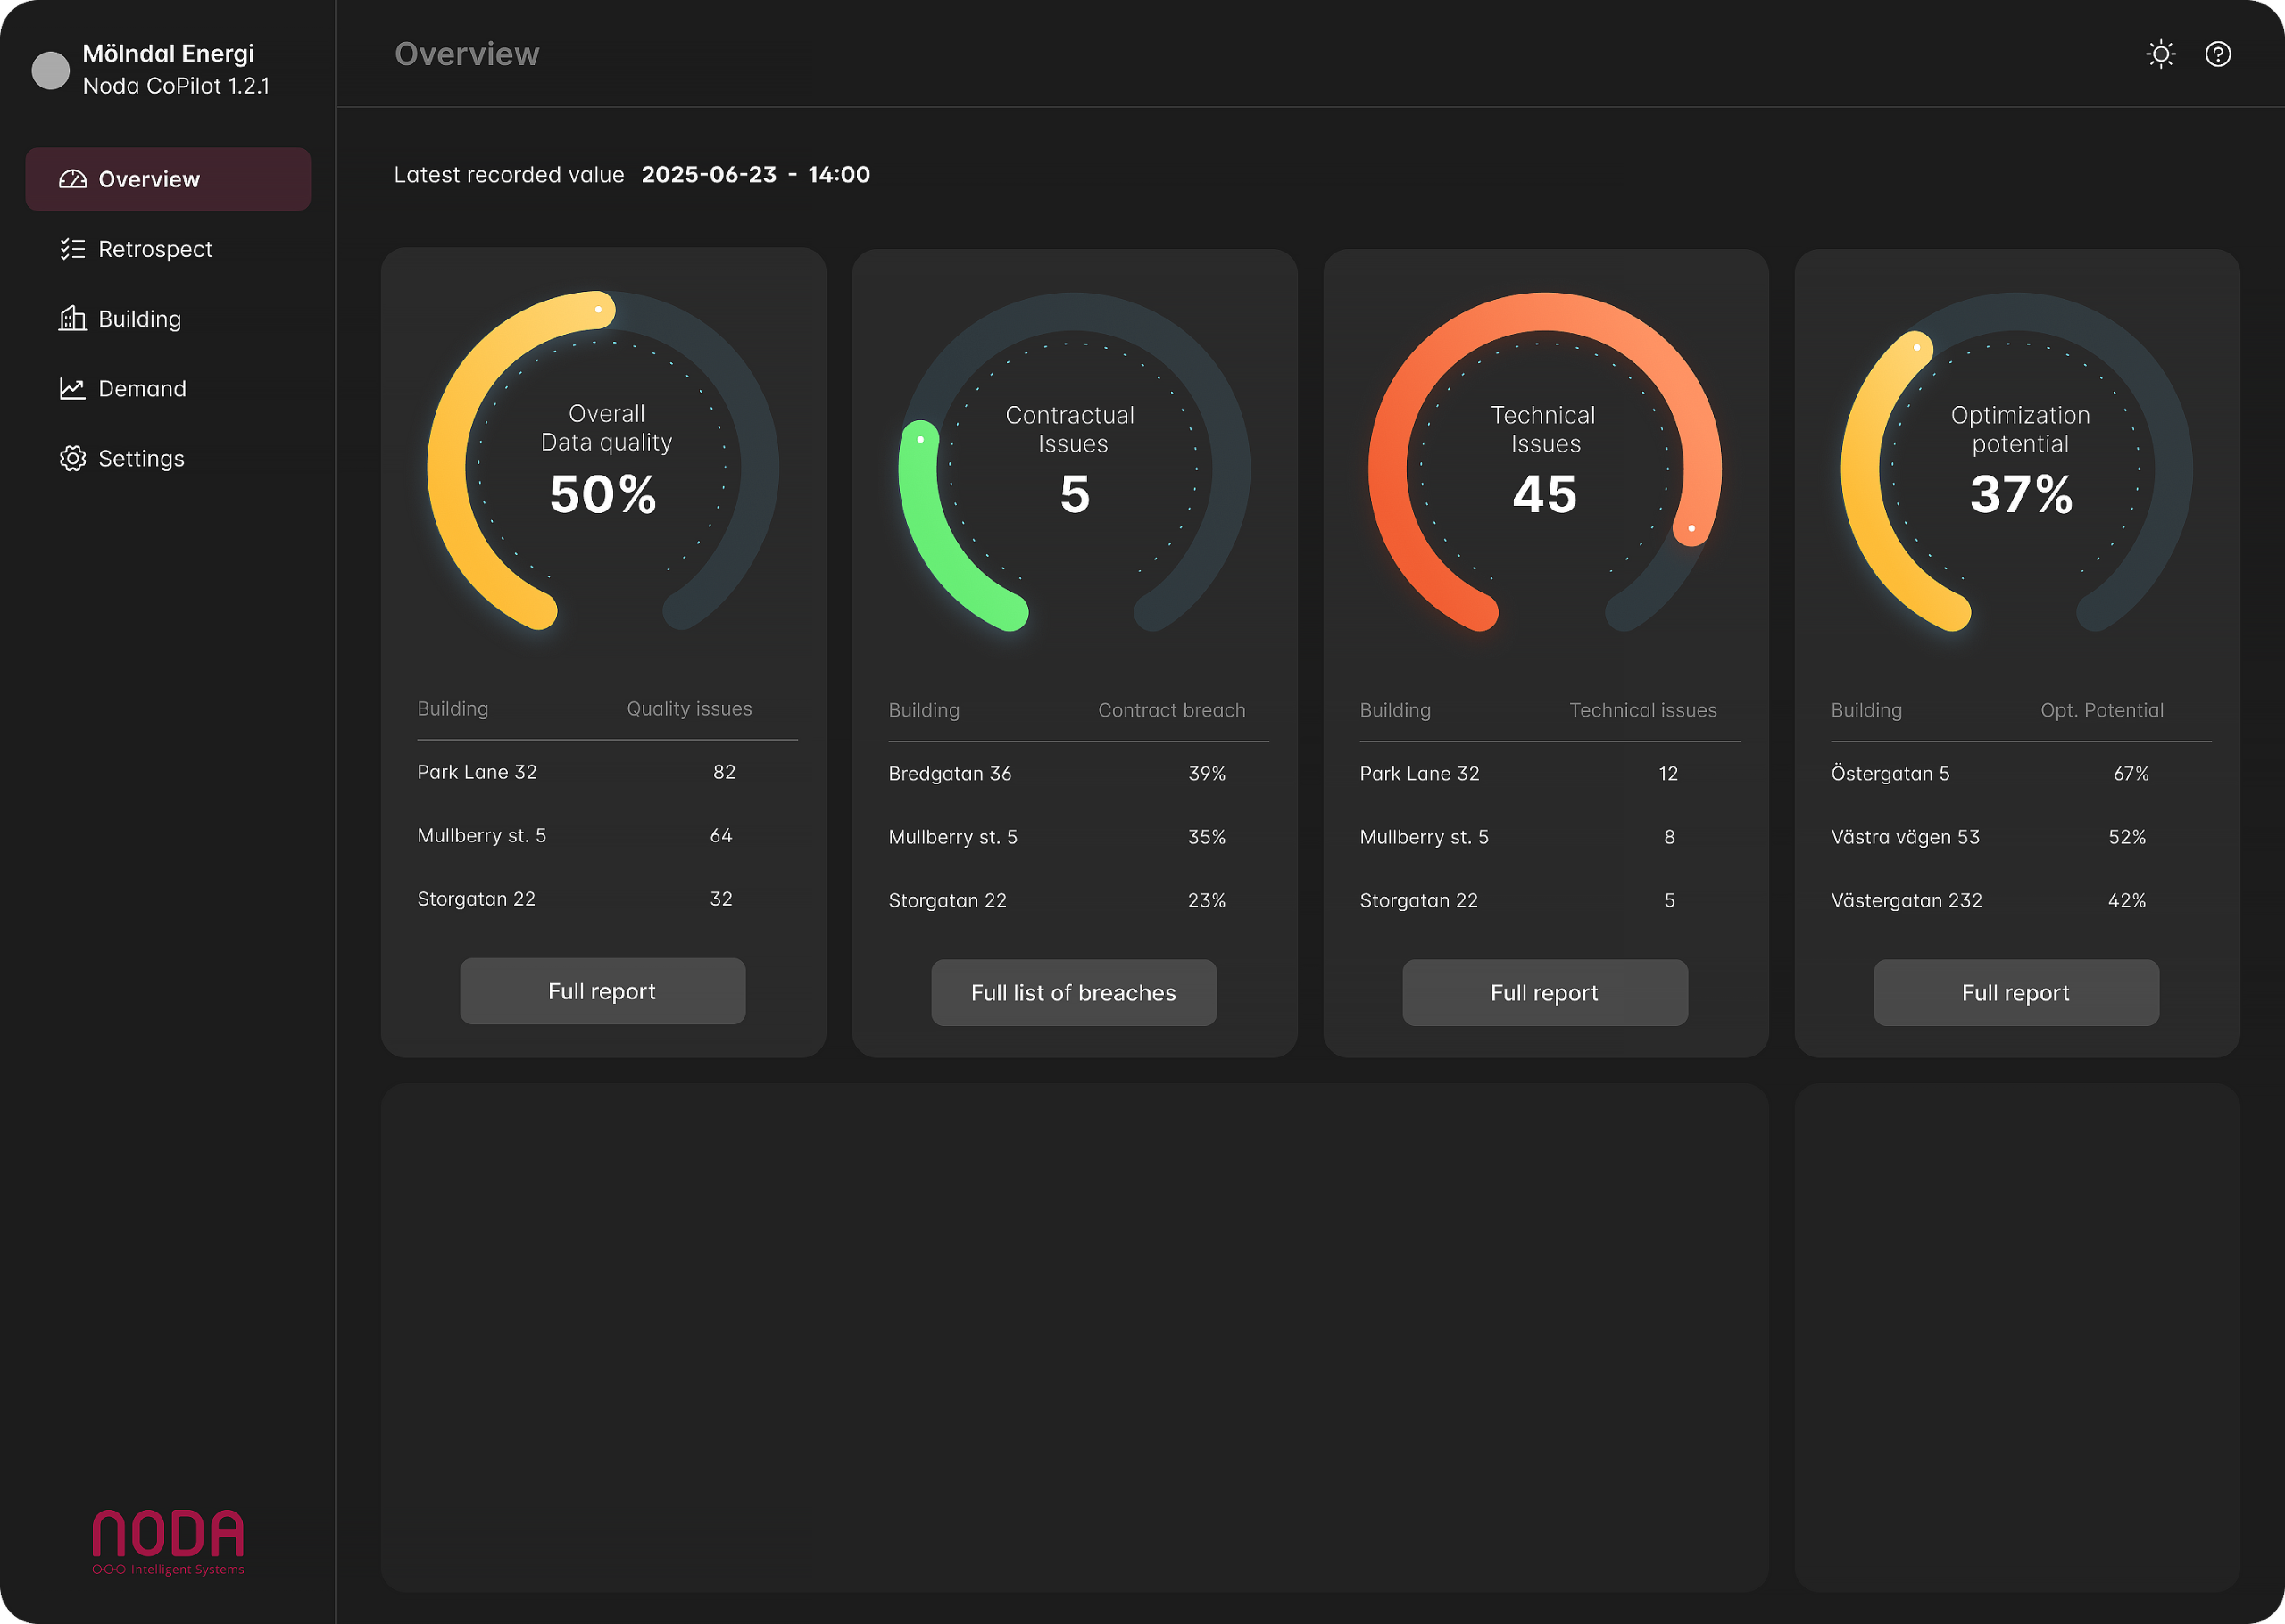Screen dimensions: 2285x1624
Task: Click the Retrospect checklist icon
Action: tap(73, 249)
